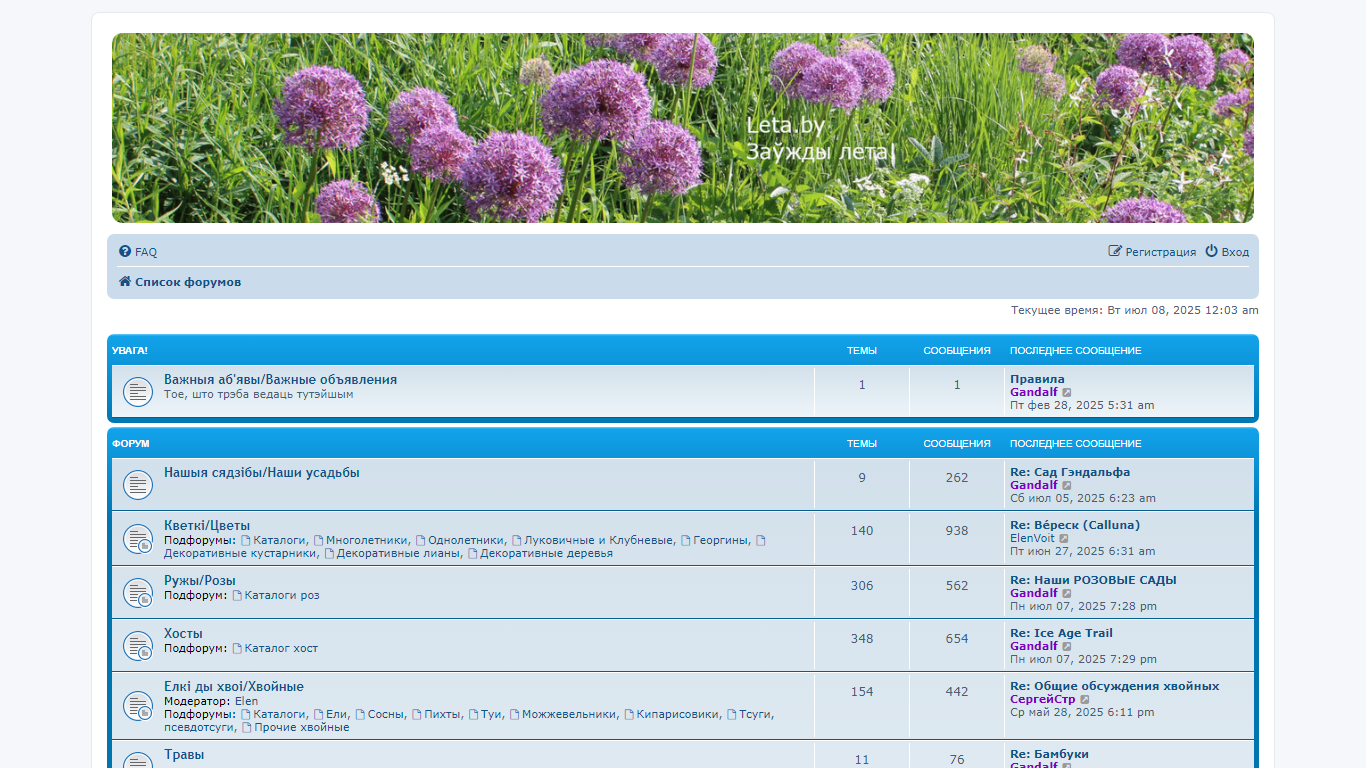Open ElenVoit user profile
This screenshot has height=768, width=1366.
tap(1032, 539)
